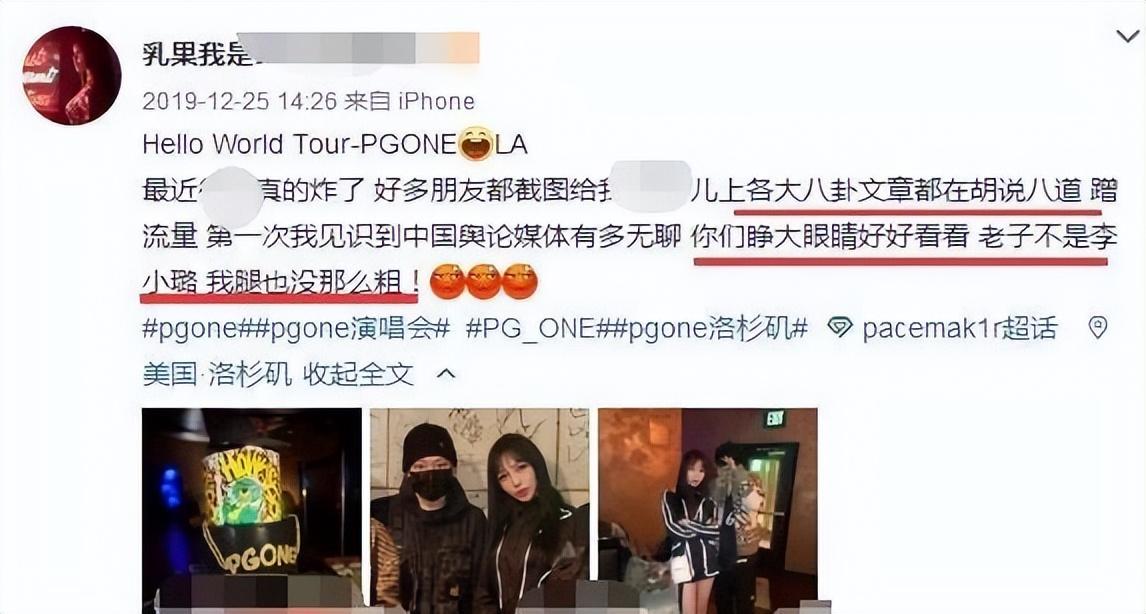Click the first sunglasses emoji
This screenshot has width=1146, height=614.
pos(447,281)
